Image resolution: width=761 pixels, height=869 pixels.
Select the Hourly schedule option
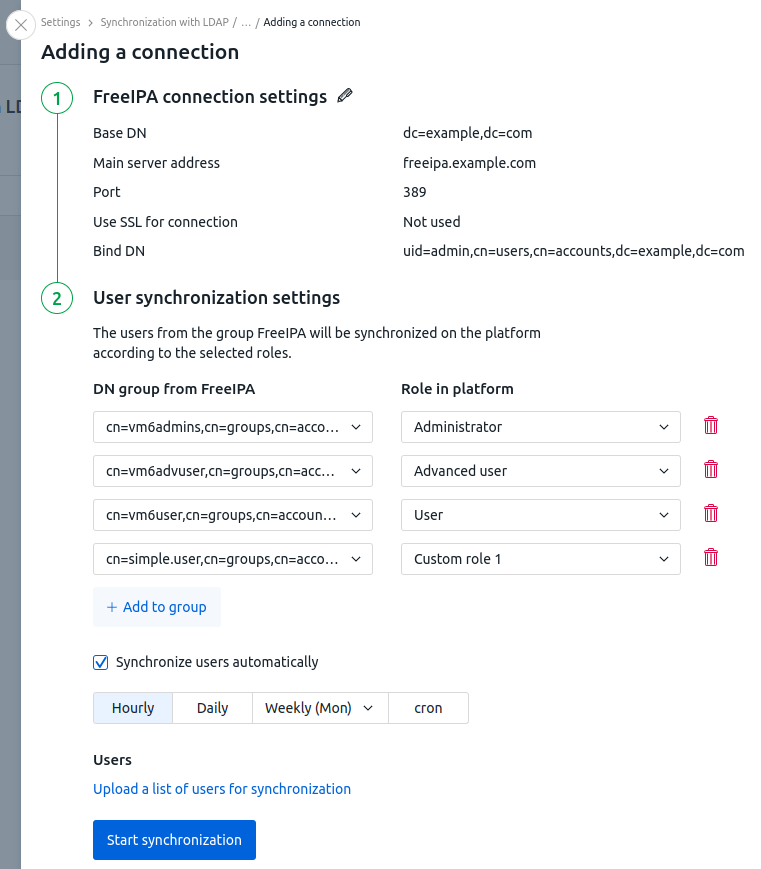pos(133,708)
